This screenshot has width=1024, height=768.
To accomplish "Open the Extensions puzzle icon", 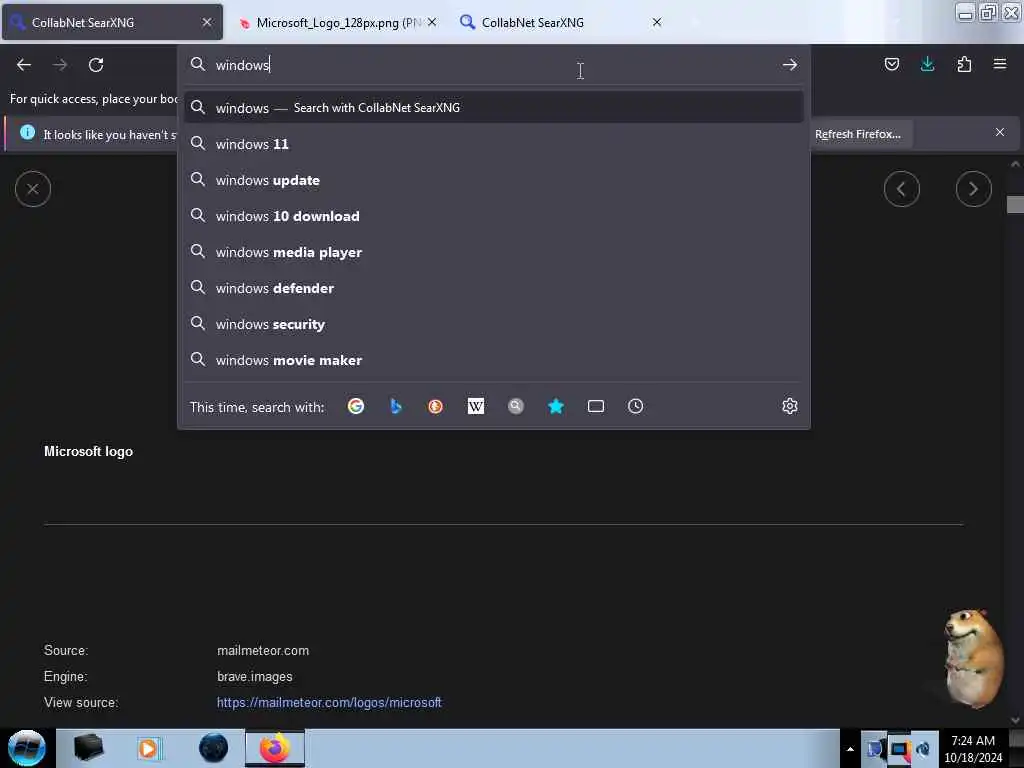I will click(964, 64).
